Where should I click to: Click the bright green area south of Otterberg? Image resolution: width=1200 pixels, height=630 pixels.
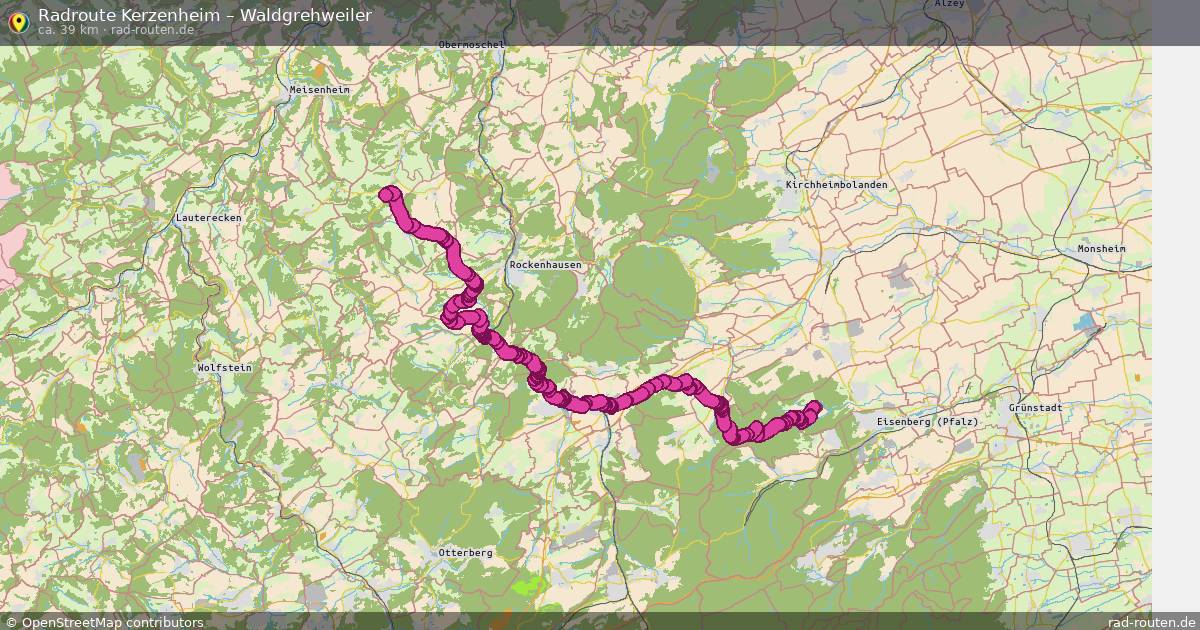click(530, 585)
